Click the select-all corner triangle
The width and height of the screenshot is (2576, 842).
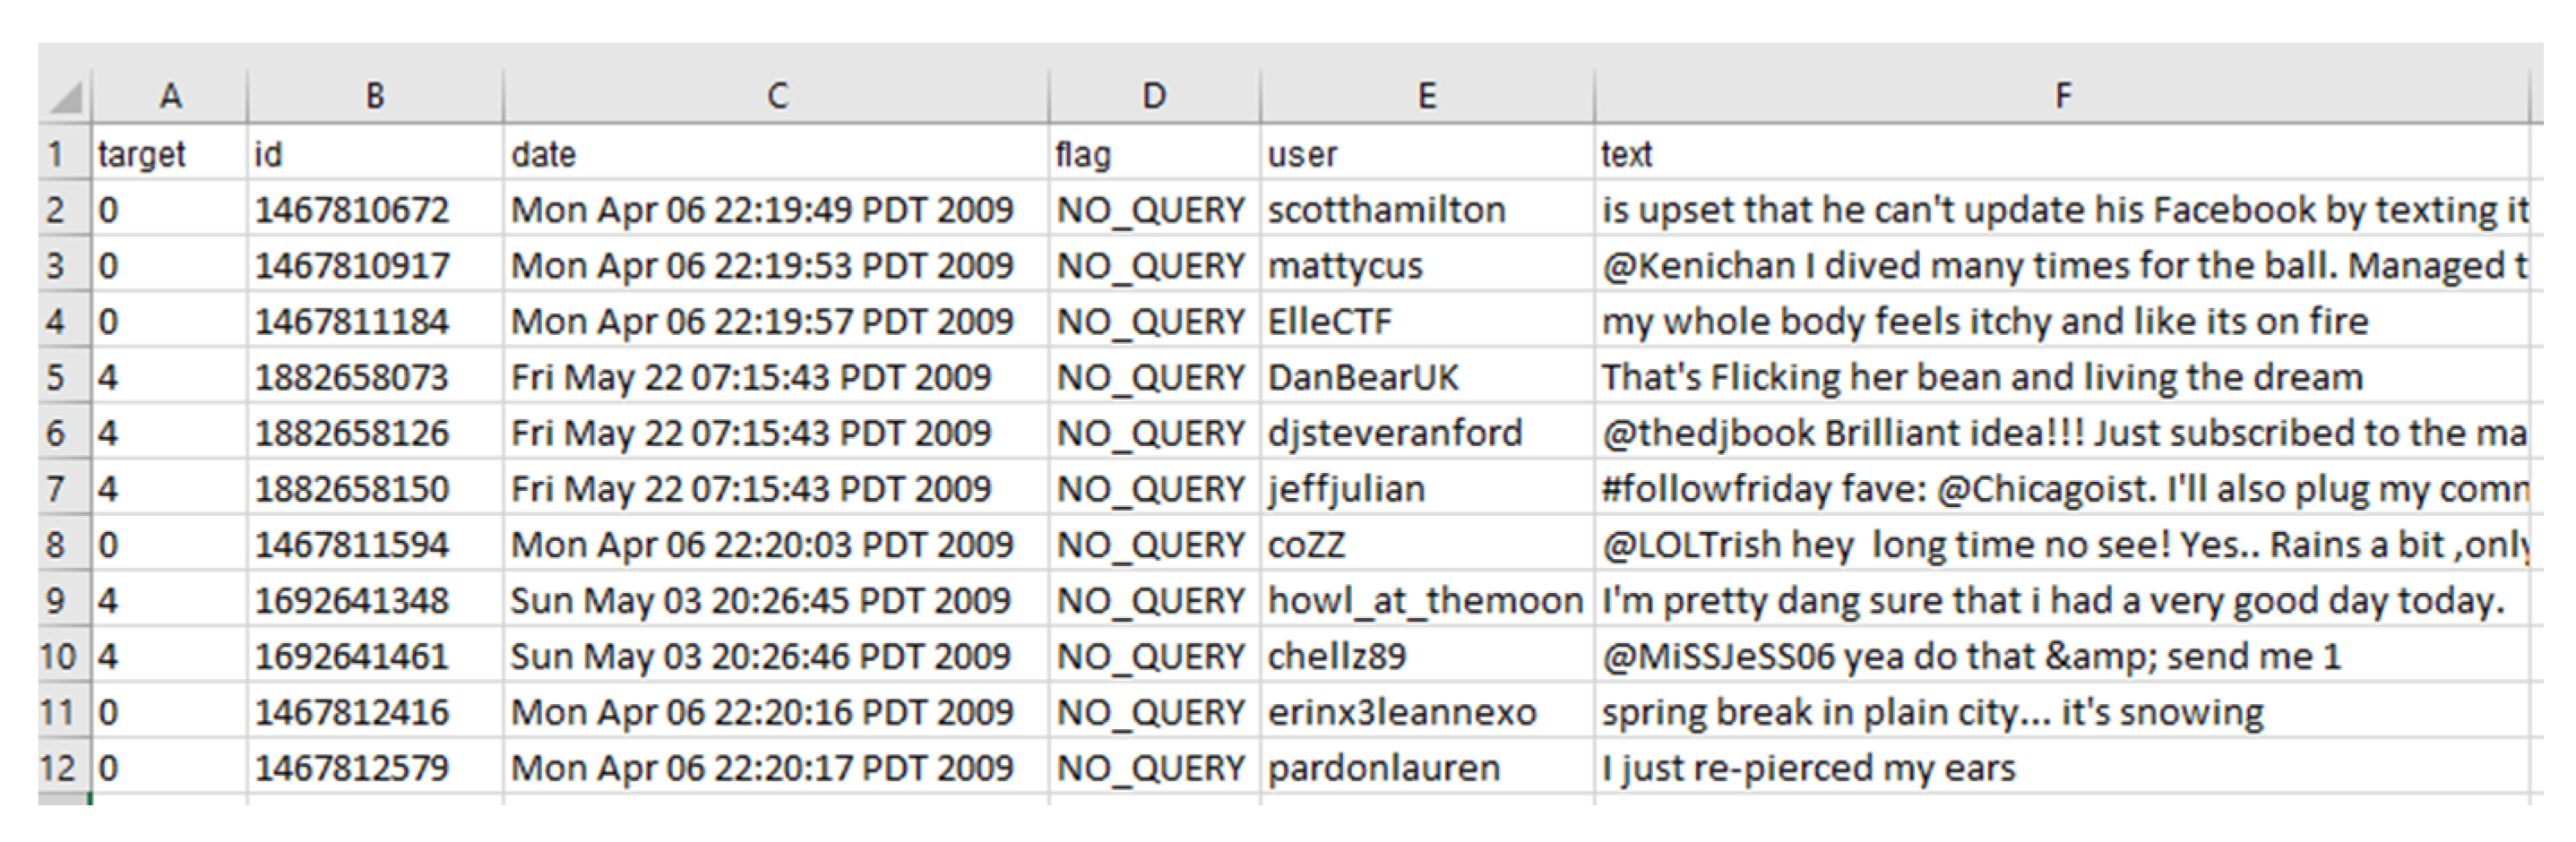(x=66, y=98)
